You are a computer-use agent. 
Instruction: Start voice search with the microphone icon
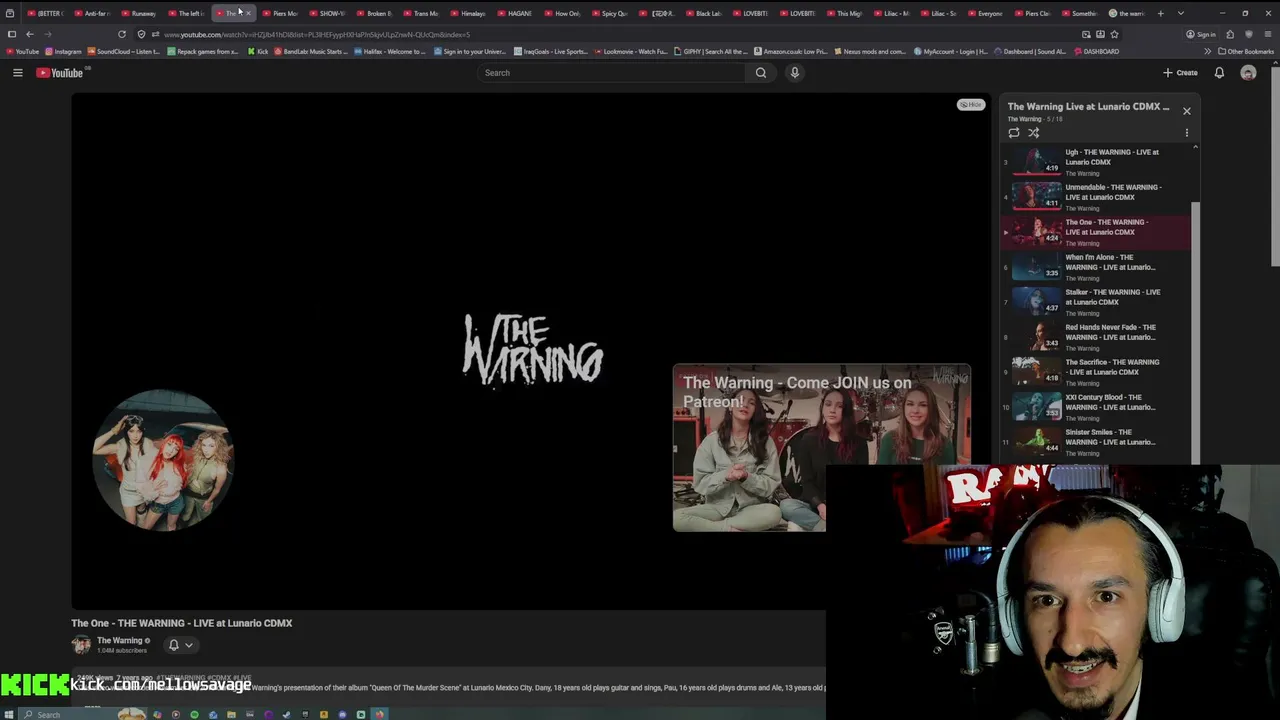point(795,73)
